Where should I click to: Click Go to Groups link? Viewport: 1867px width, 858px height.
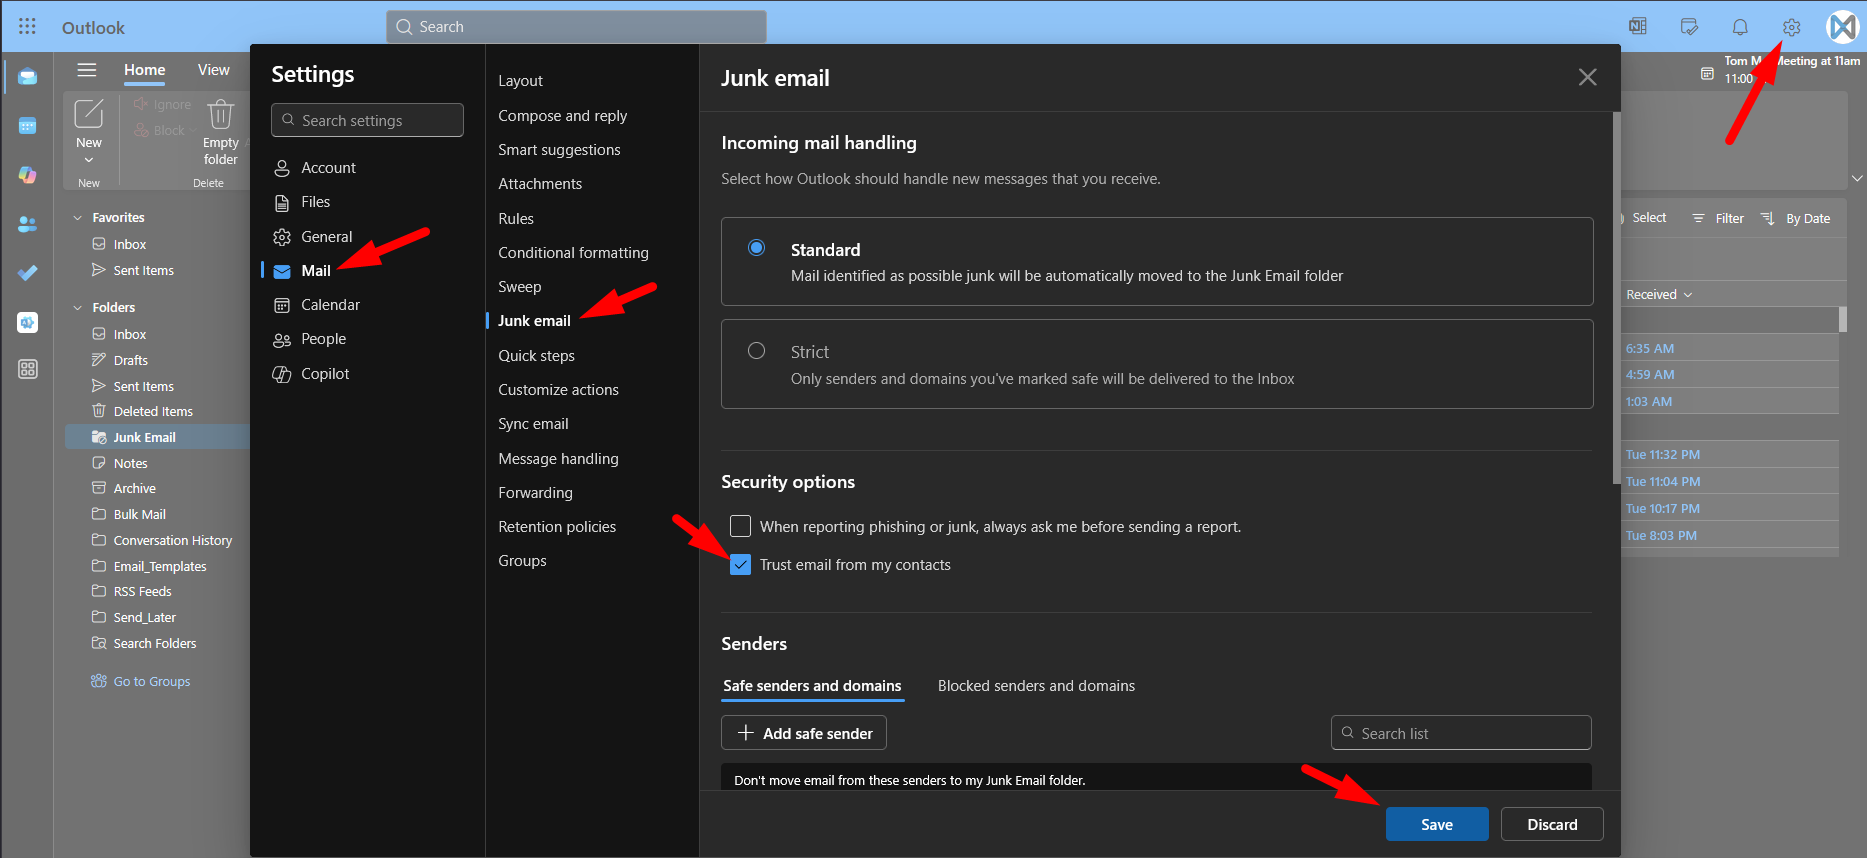(x=151, y=682)
